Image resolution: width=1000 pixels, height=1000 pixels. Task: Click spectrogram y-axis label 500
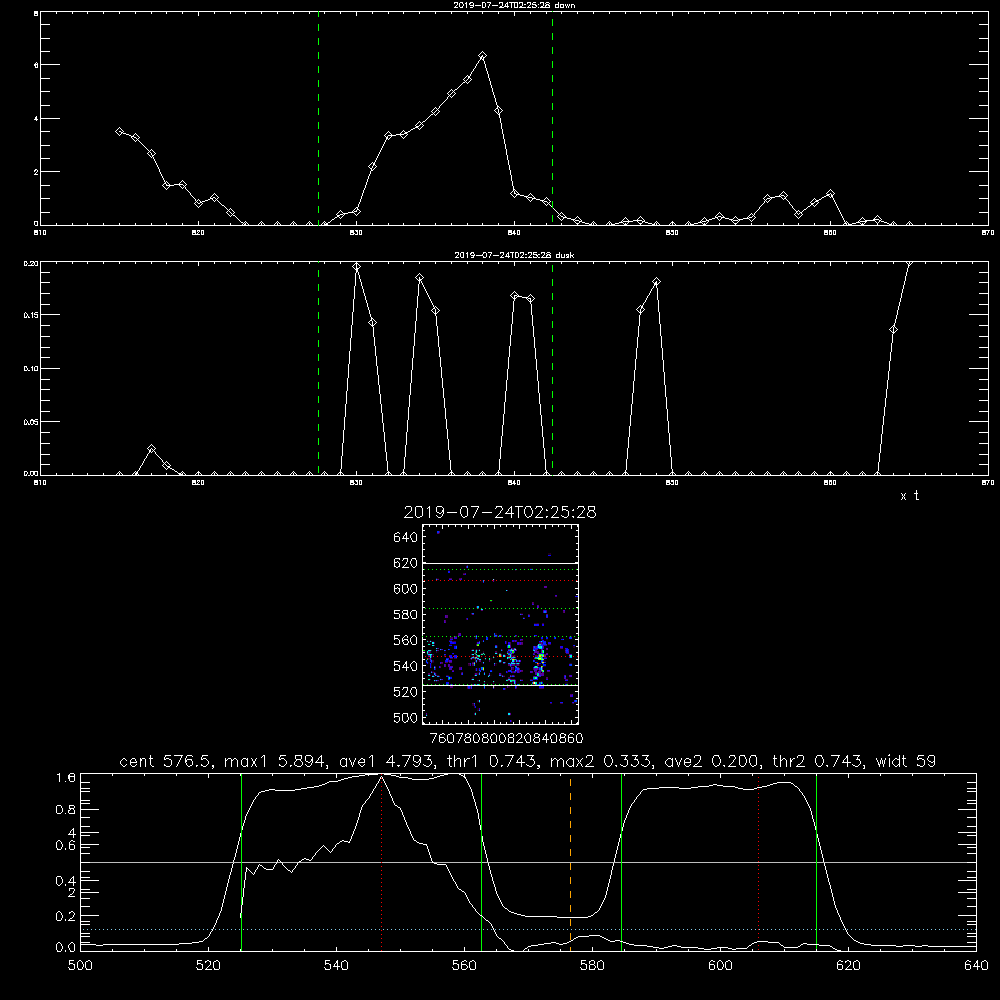(x=406, y=717)
